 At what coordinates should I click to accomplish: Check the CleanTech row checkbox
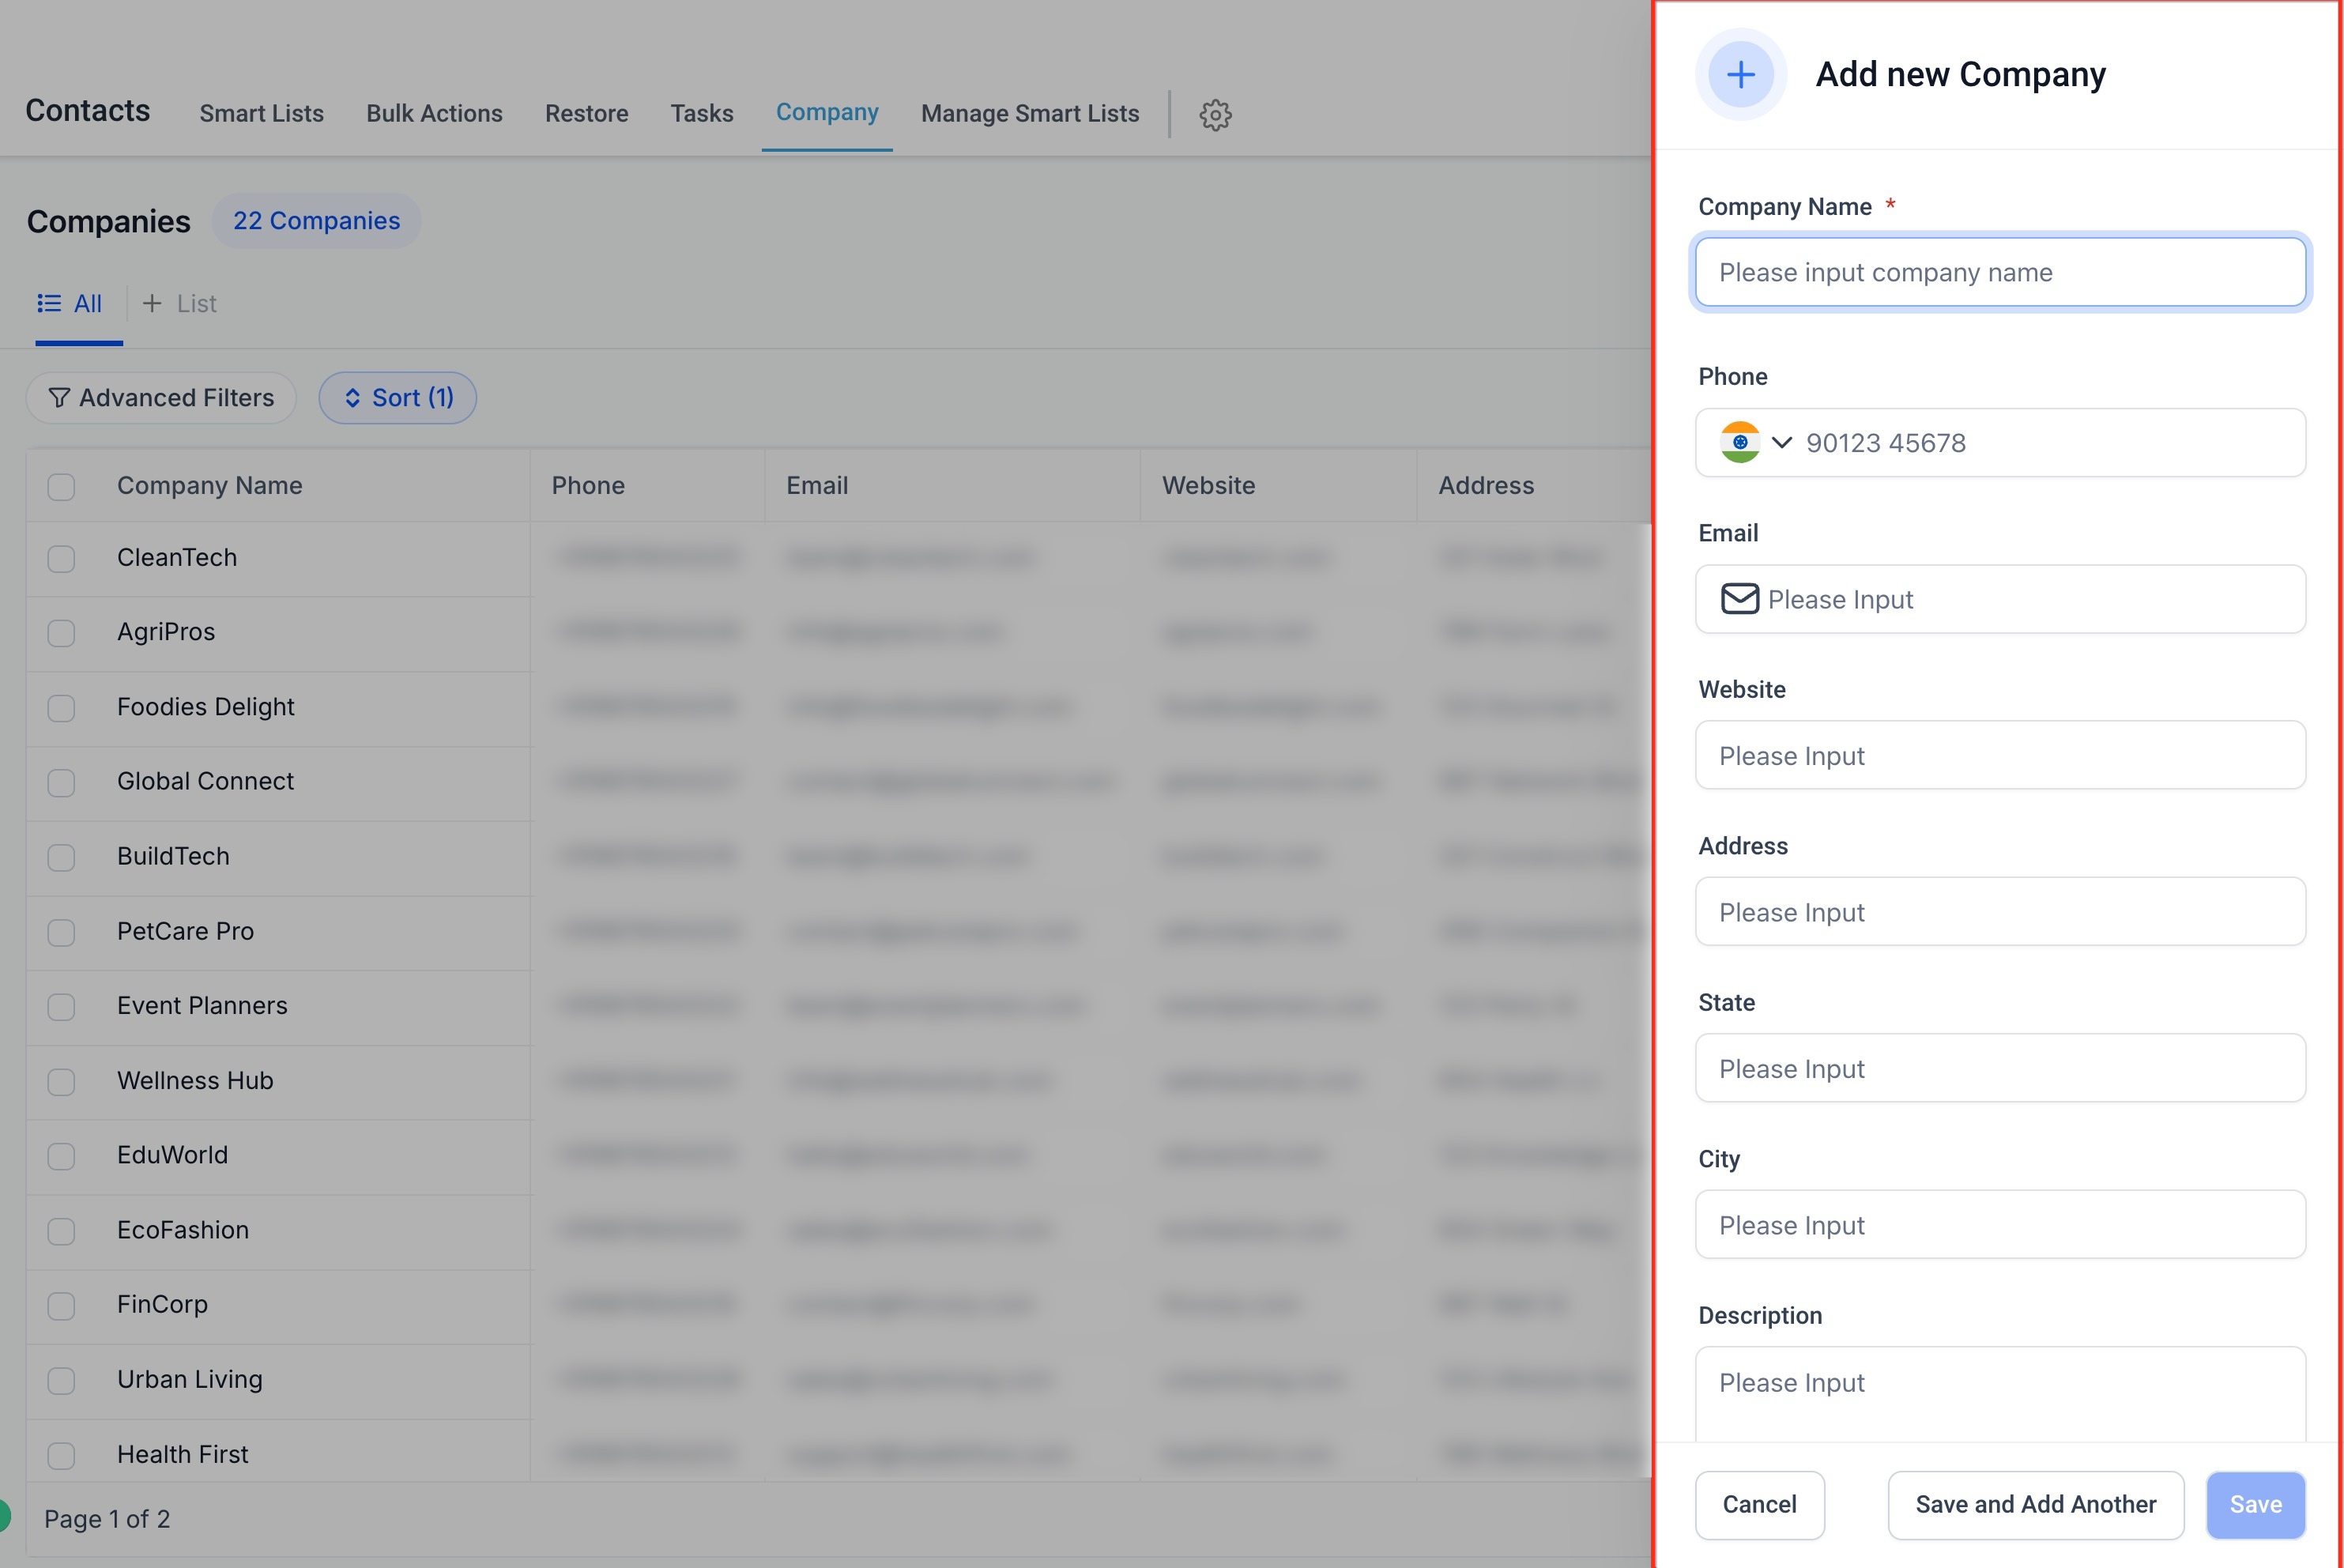tap(61, 558)
